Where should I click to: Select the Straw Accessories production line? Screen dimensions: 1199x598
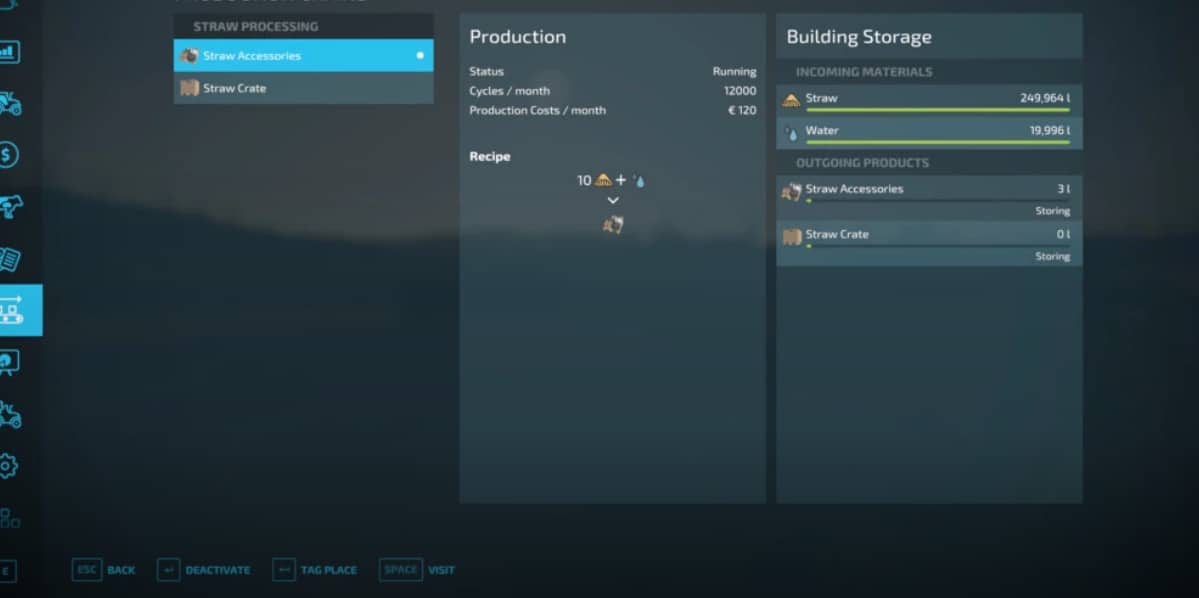tap(302, 56)
